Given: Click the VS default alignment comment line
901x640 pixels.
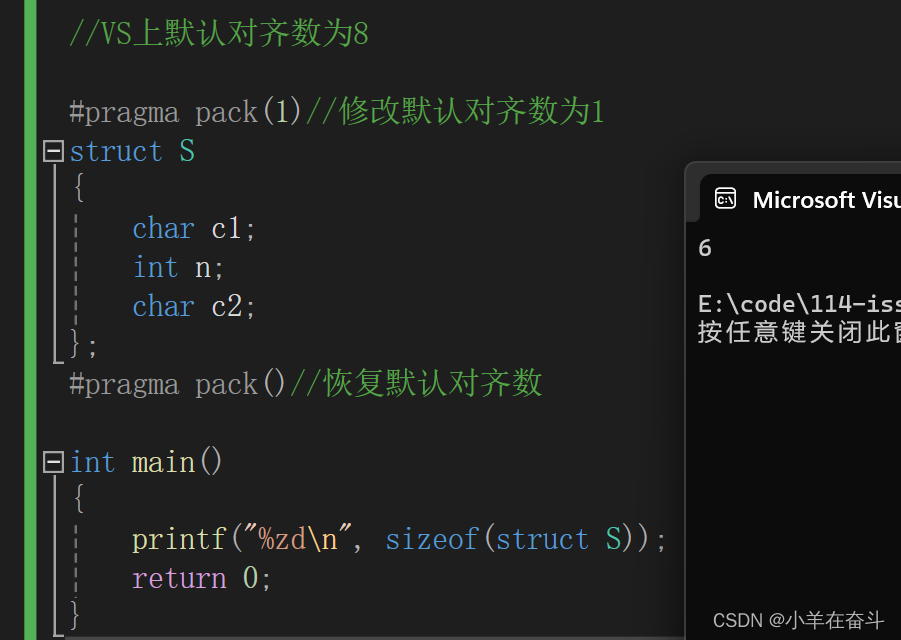Looking at the screenshot, I should [x=219, y=33].
